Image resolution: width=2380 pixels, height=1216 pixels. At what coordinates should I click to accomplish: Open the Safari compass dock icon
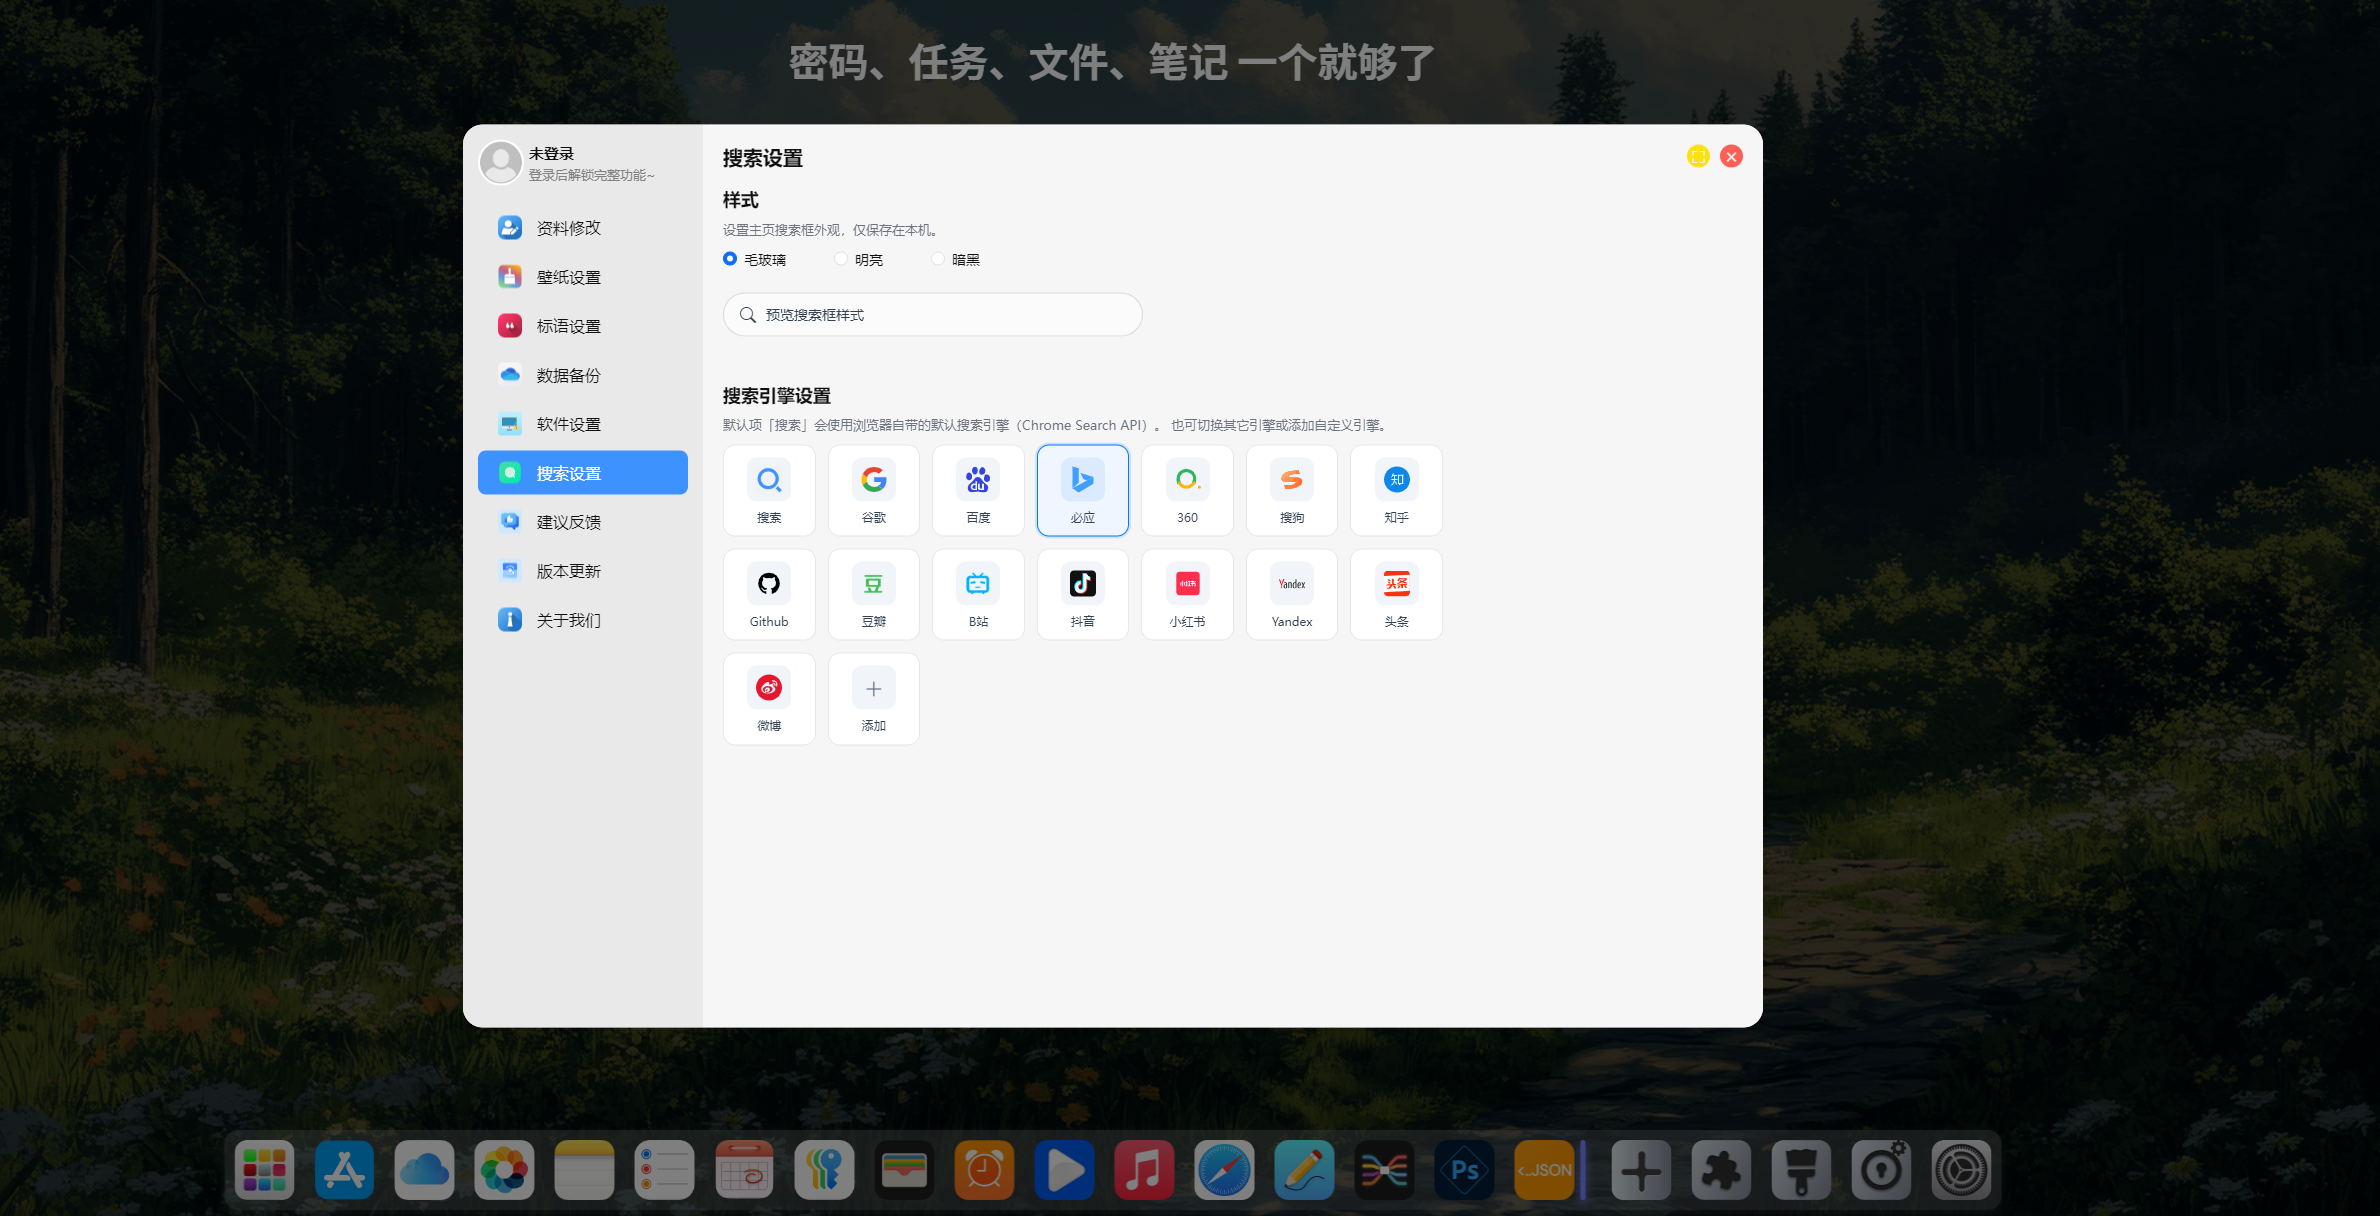tap(1224, 1170)
